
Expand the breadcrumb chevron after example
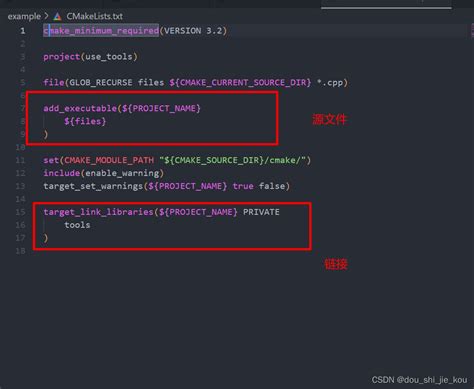click(x=46, y=16)
